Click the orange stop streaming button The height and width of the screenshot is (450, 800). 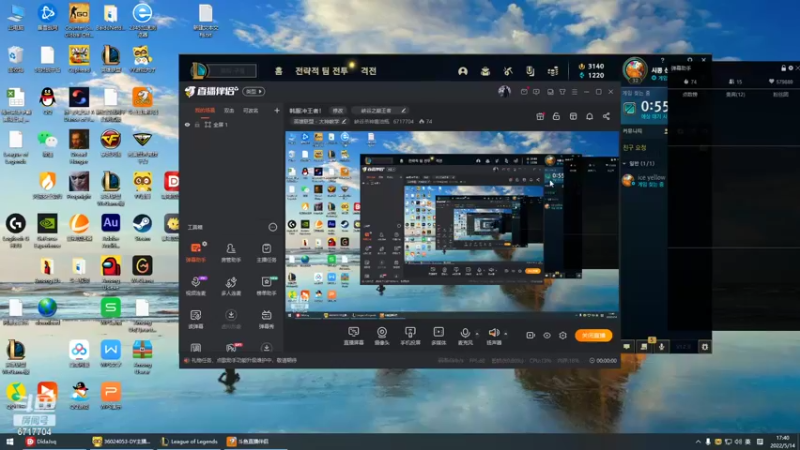(x=593, y=335)
